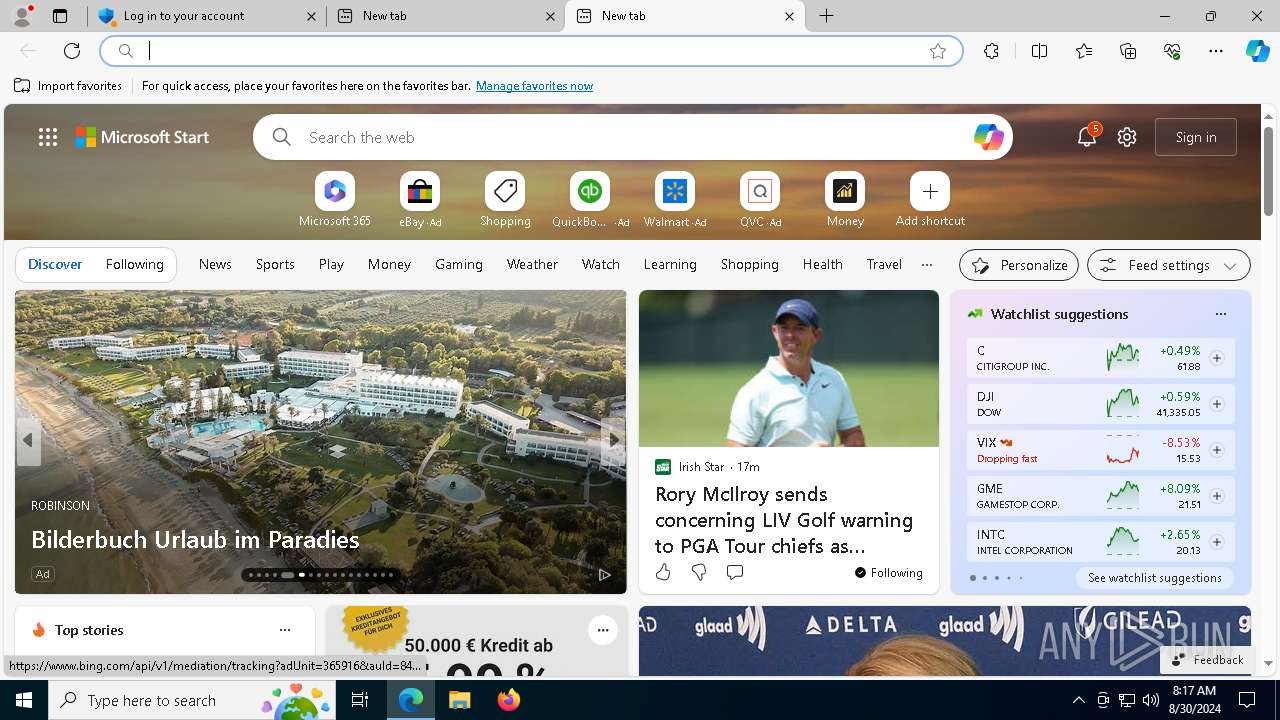The height and width of the screenshot is (720, 1280).
Task: Open File Explorer from the taskbar
Action: (460, 700)
